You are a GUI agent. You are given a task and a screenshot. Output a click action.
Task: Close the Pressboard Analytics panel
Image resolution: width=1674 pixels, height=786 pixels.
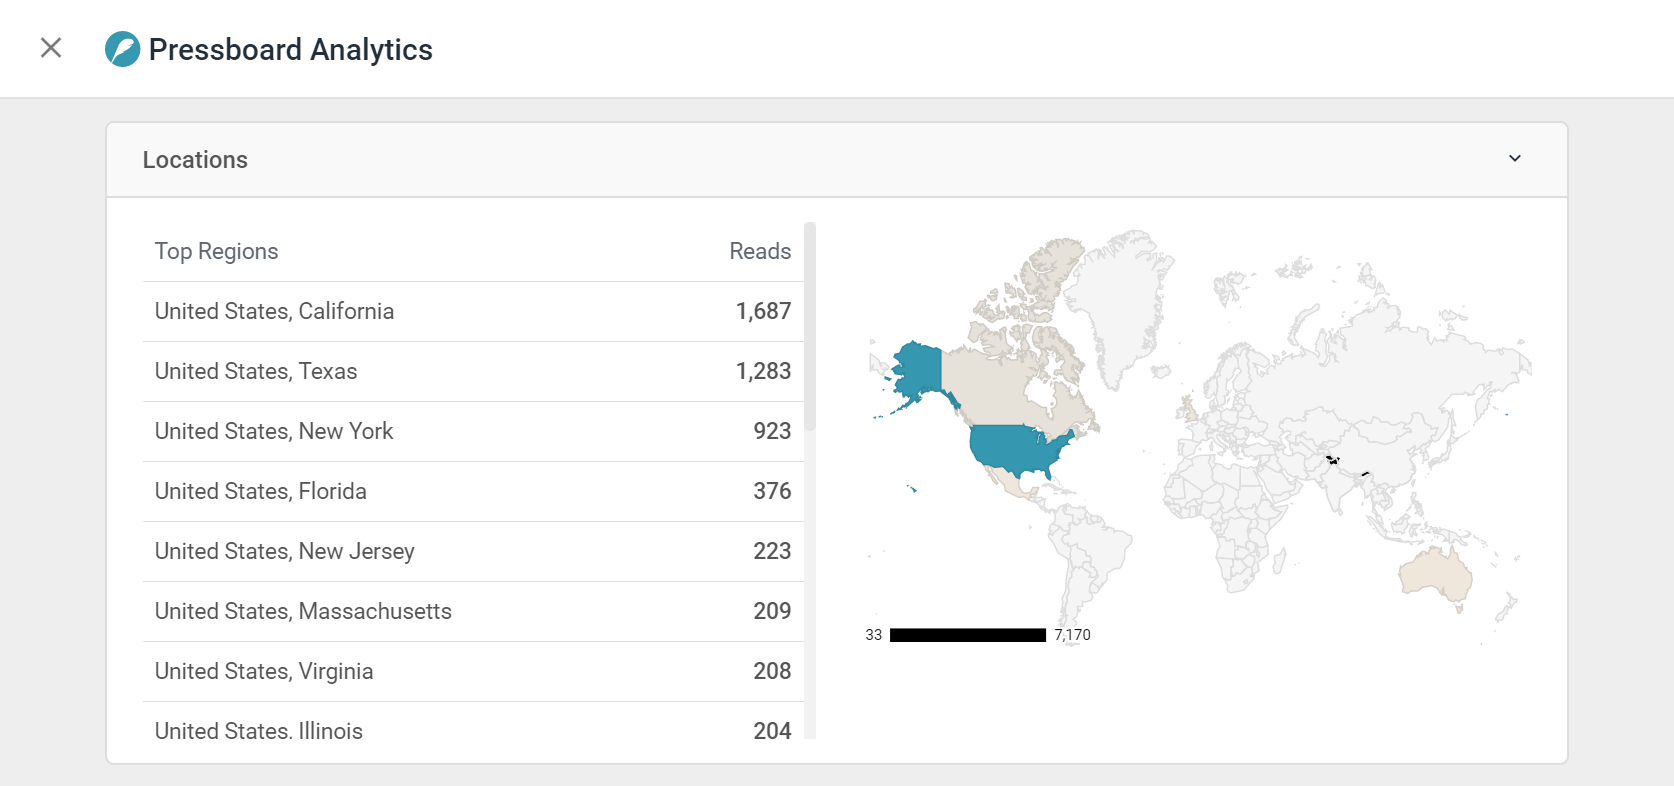click(51, 48)
